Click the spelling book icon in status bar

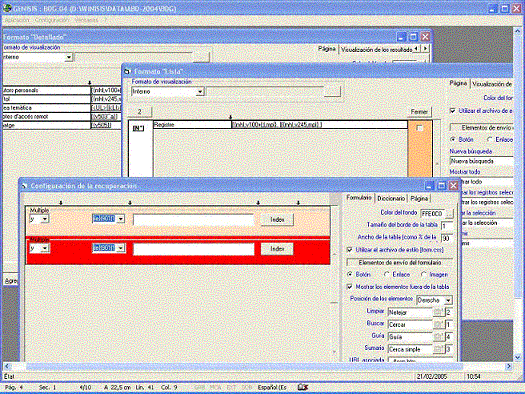tap(302, 387)
